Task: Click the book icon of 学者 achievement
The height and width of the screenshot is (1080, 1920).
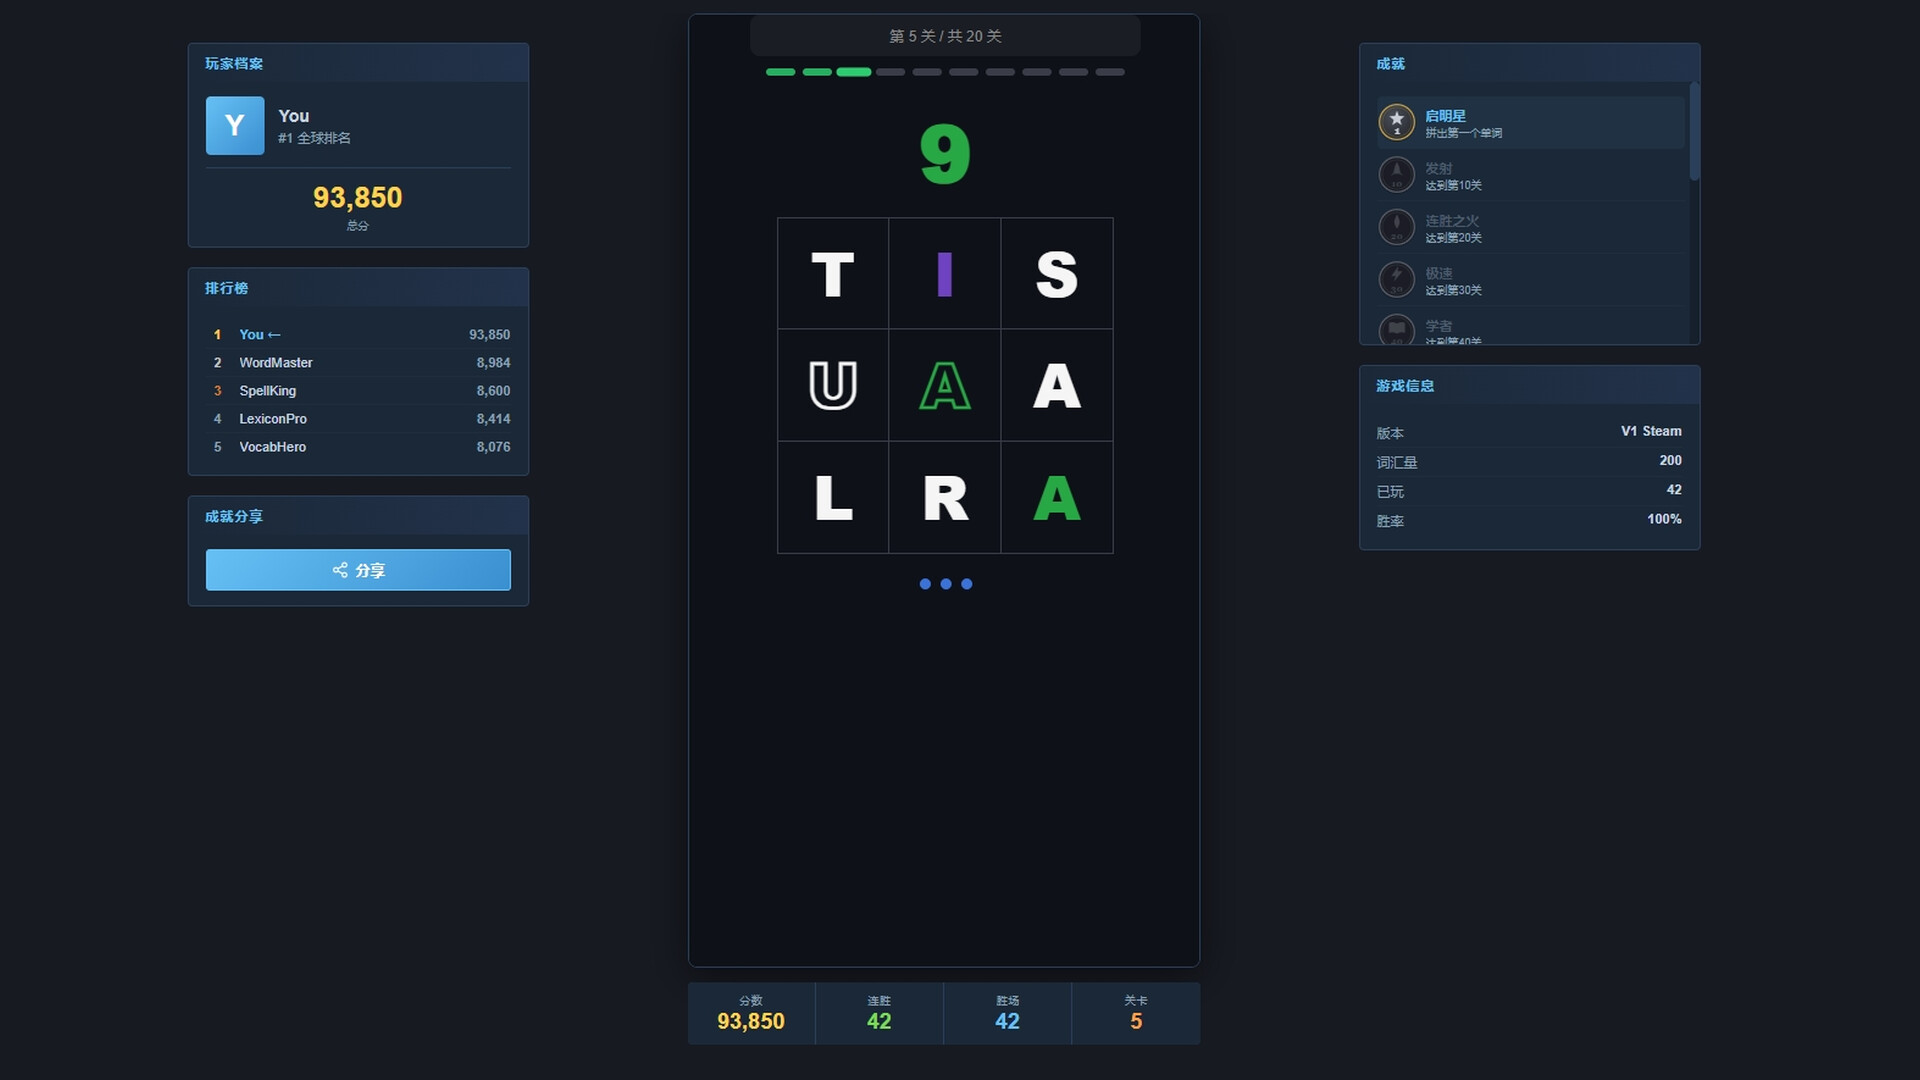Action: pos(1396,330)
